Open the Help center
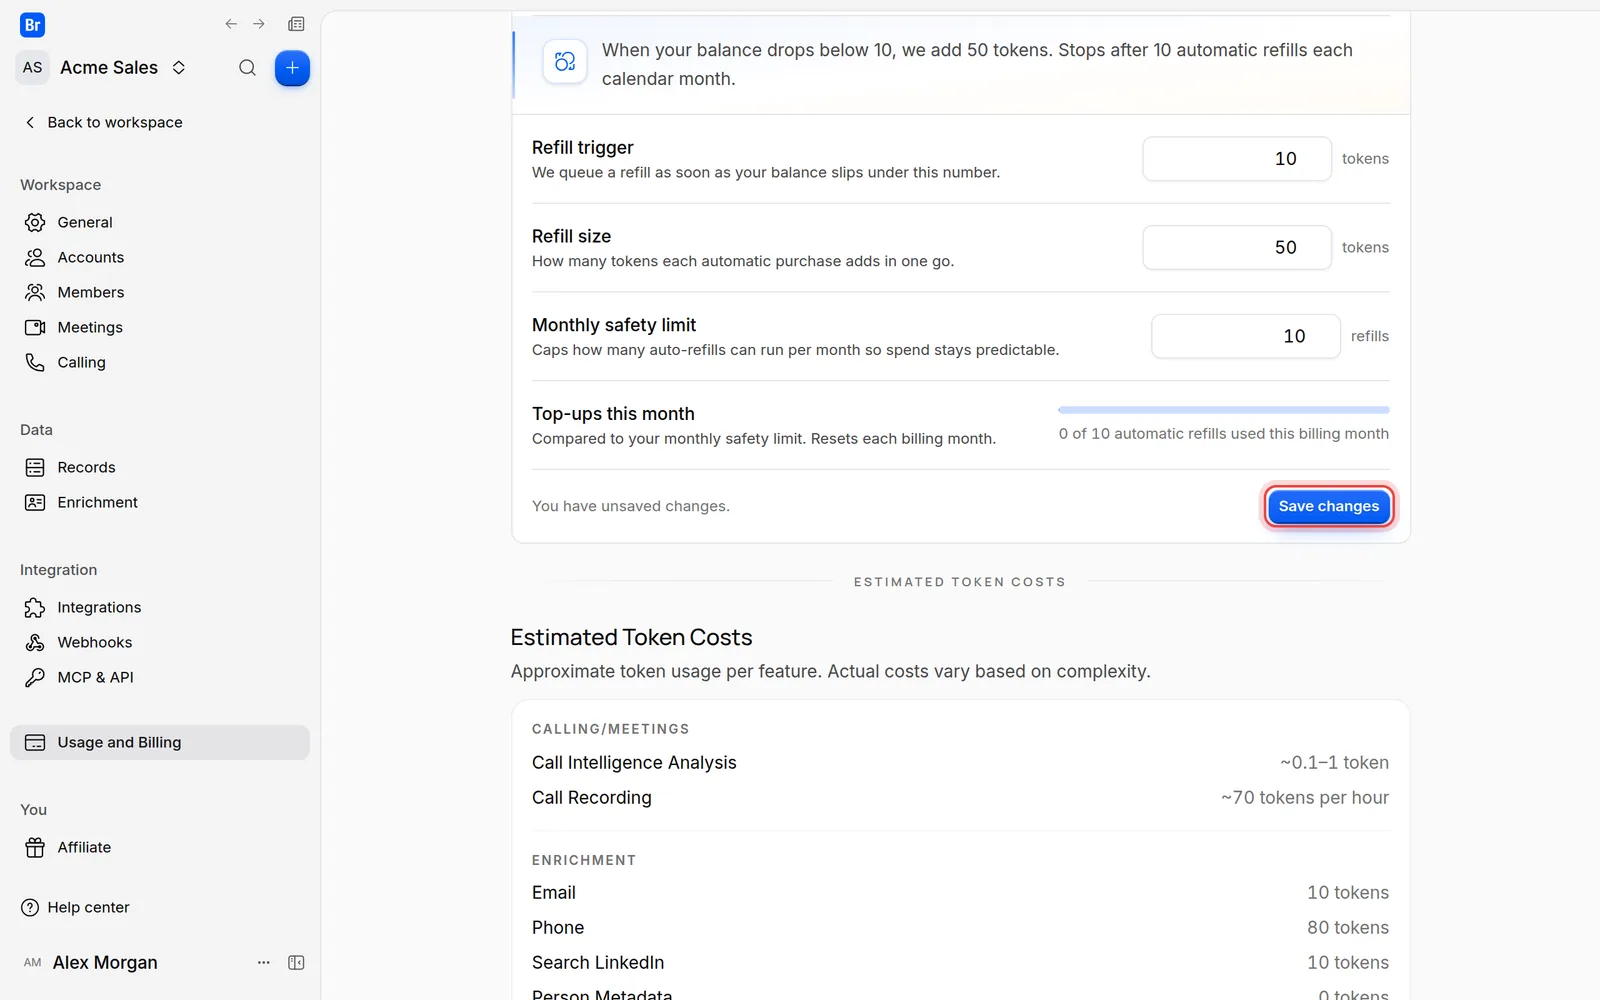This screenshot has height=1000, width=1600. tap(75, 907)
